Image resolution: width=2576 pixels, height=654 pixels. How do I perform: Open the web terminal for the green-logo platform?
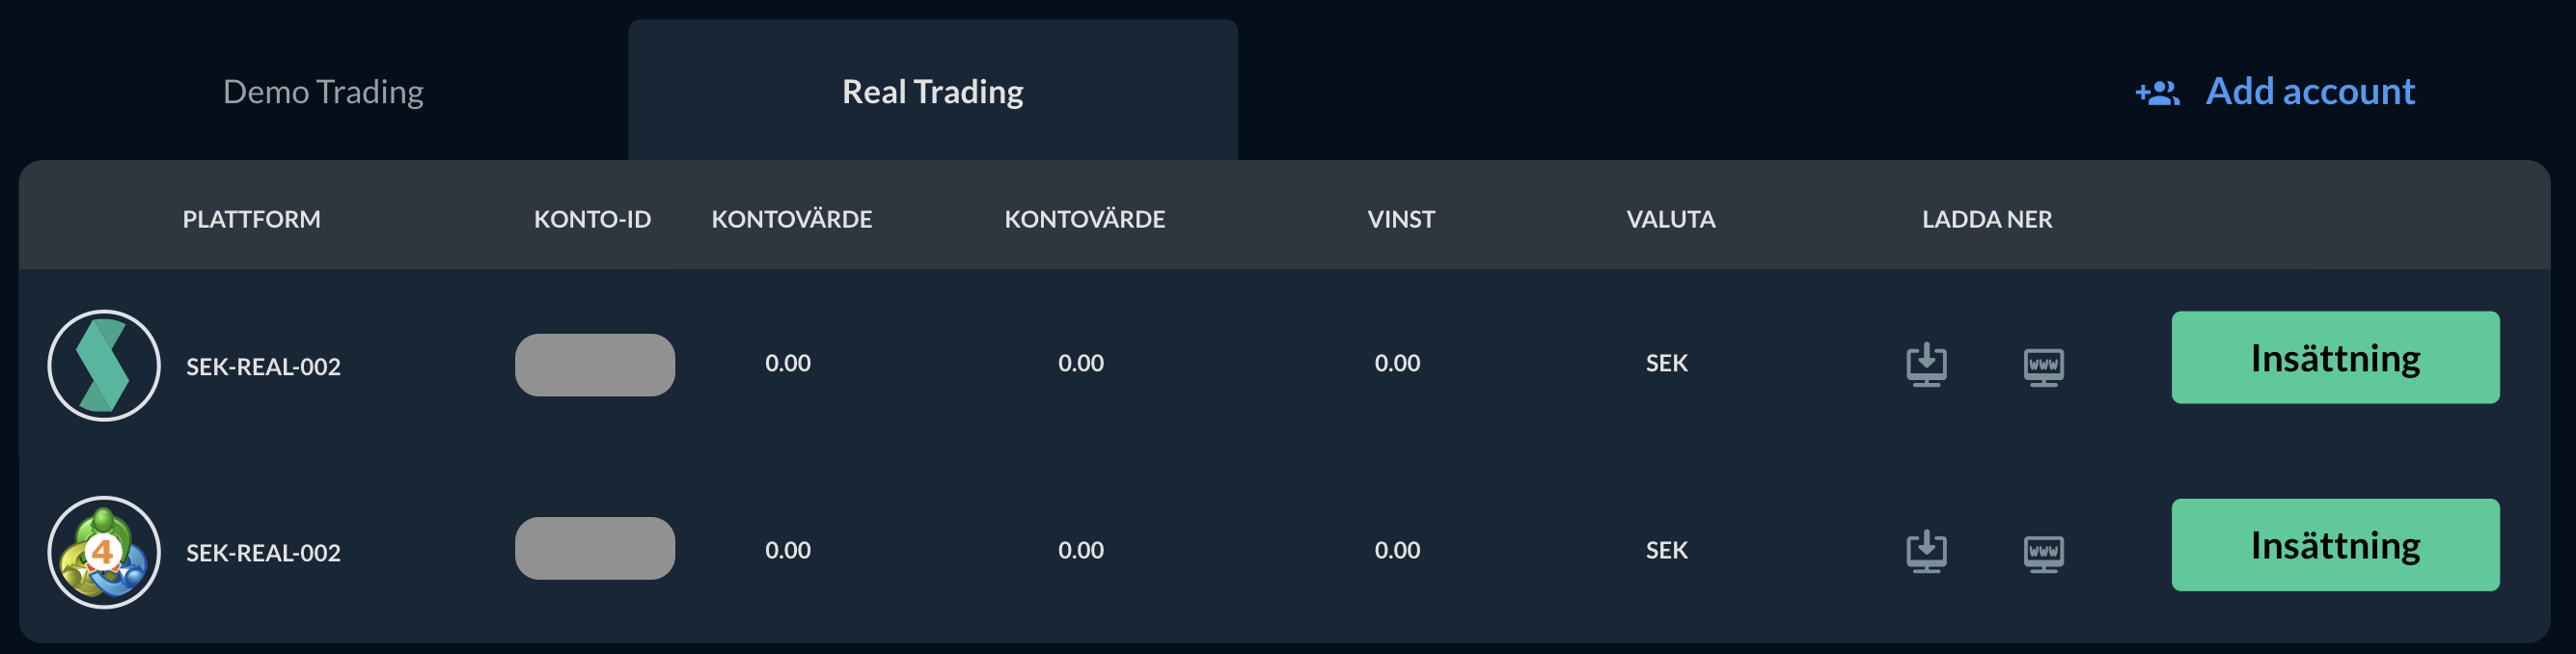[2043, 366]
